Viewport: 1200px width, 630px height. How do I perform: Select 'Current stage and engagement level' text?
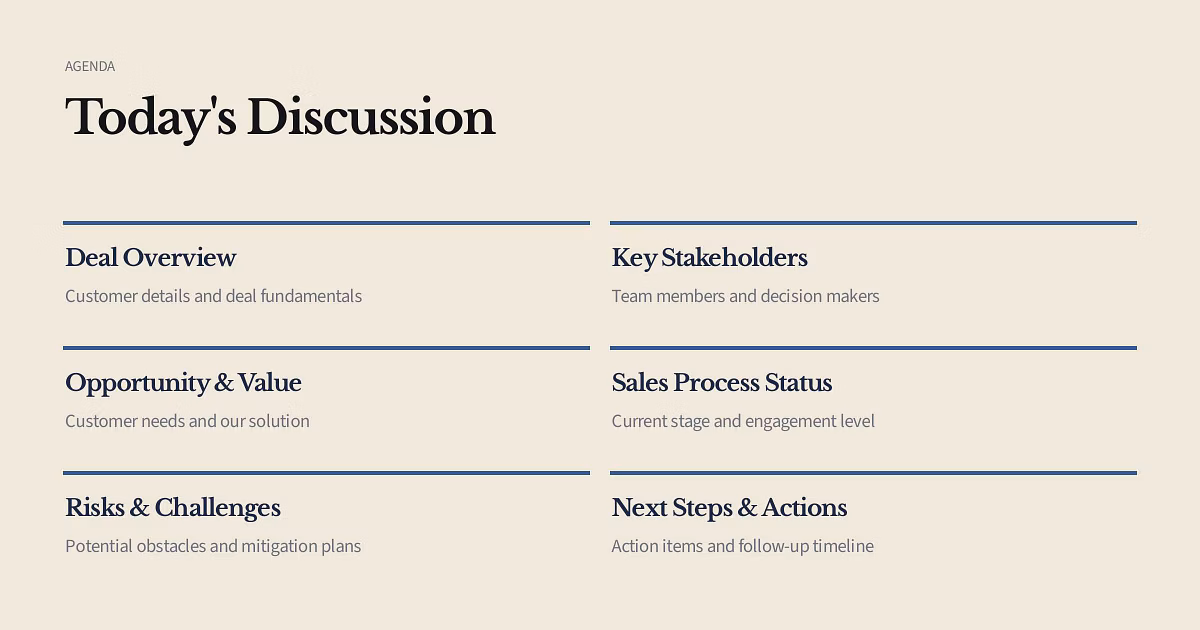pos(743,421)
